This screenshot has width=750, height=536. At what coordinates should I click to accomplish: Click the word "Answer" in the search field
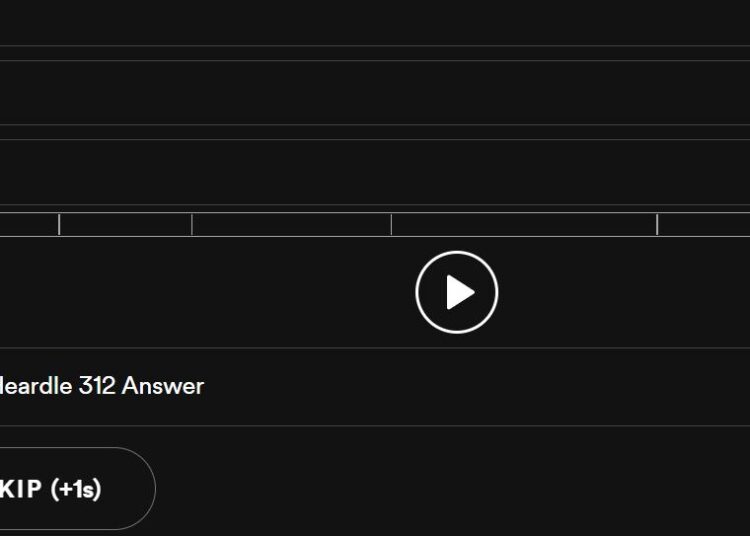pos(163,386)
